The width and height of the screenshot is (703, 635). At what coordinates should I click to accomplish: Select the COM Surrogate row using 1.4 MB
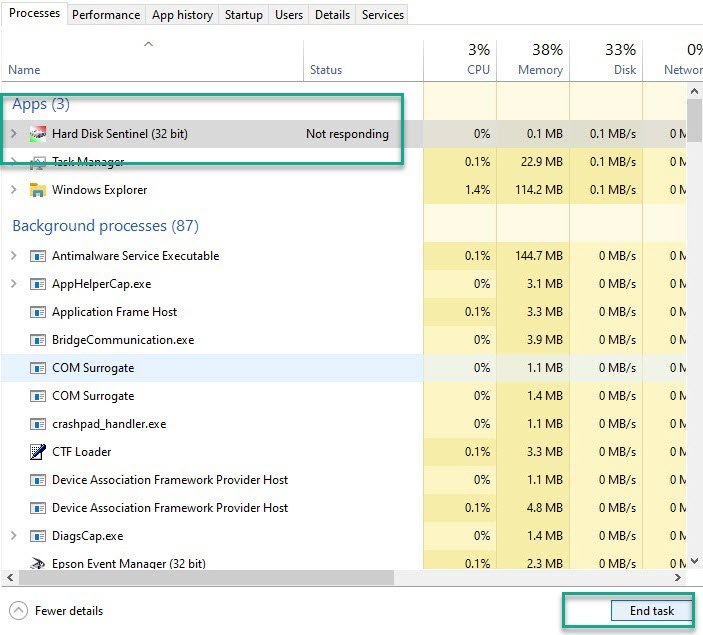pyautogui.click(x=343, y=396)
